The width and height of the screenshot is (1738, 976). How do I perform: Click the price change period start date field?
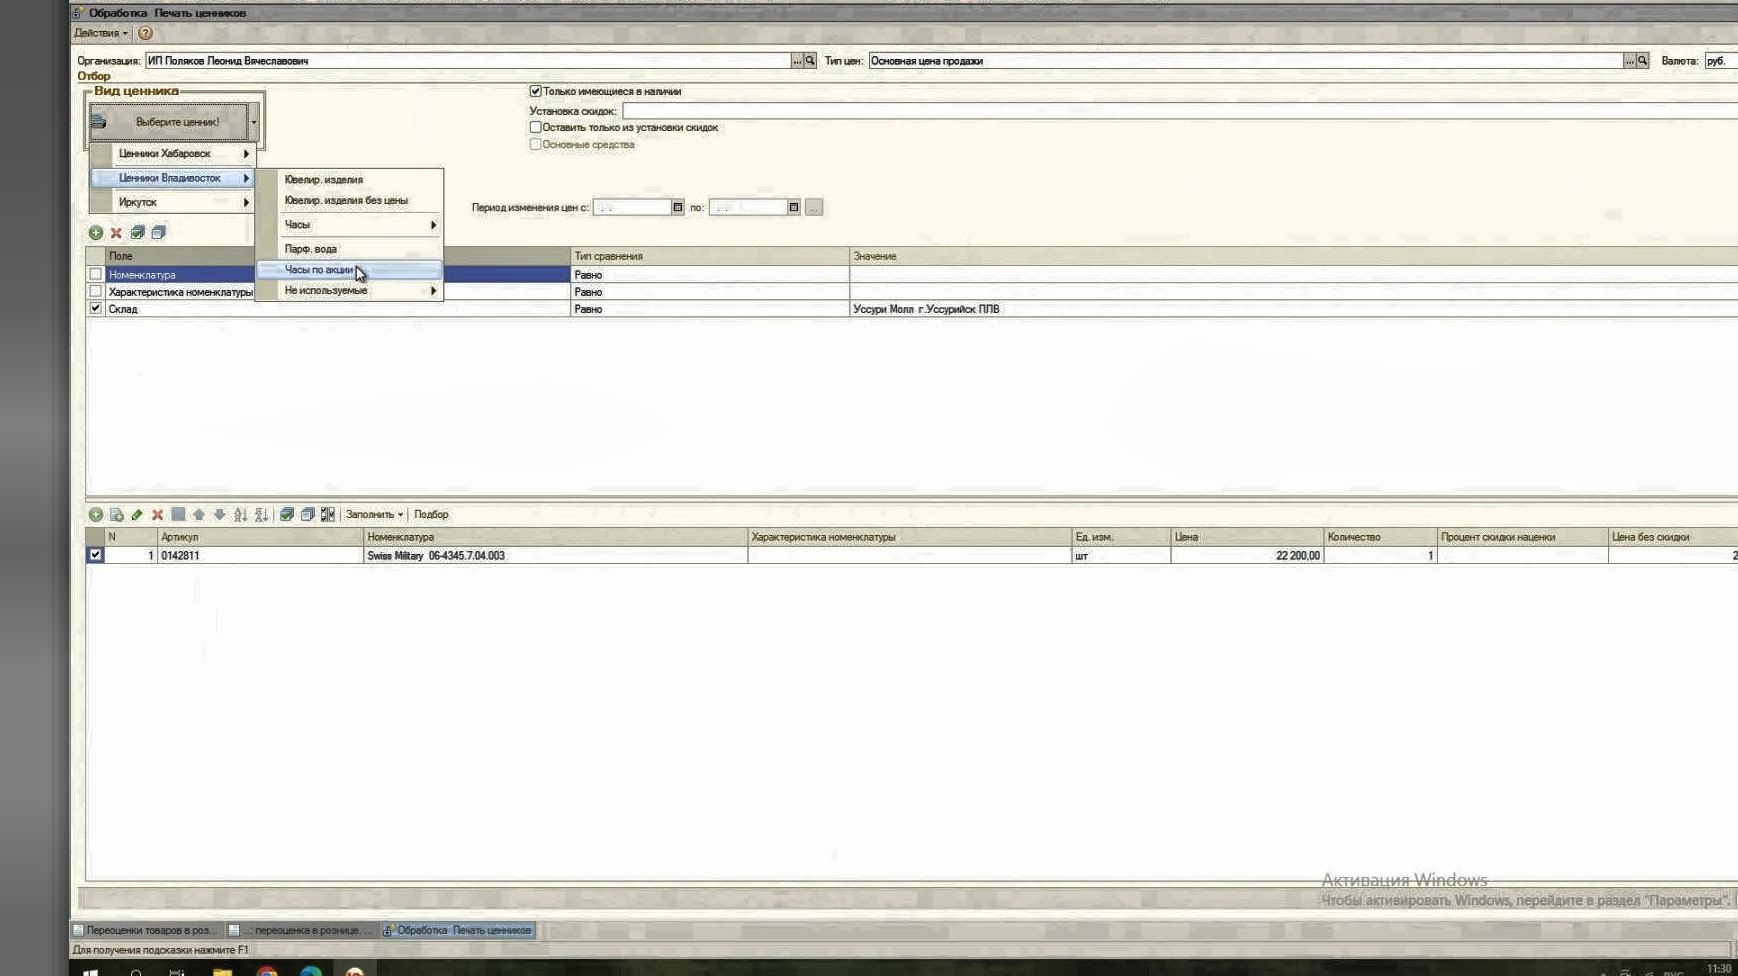631,208
